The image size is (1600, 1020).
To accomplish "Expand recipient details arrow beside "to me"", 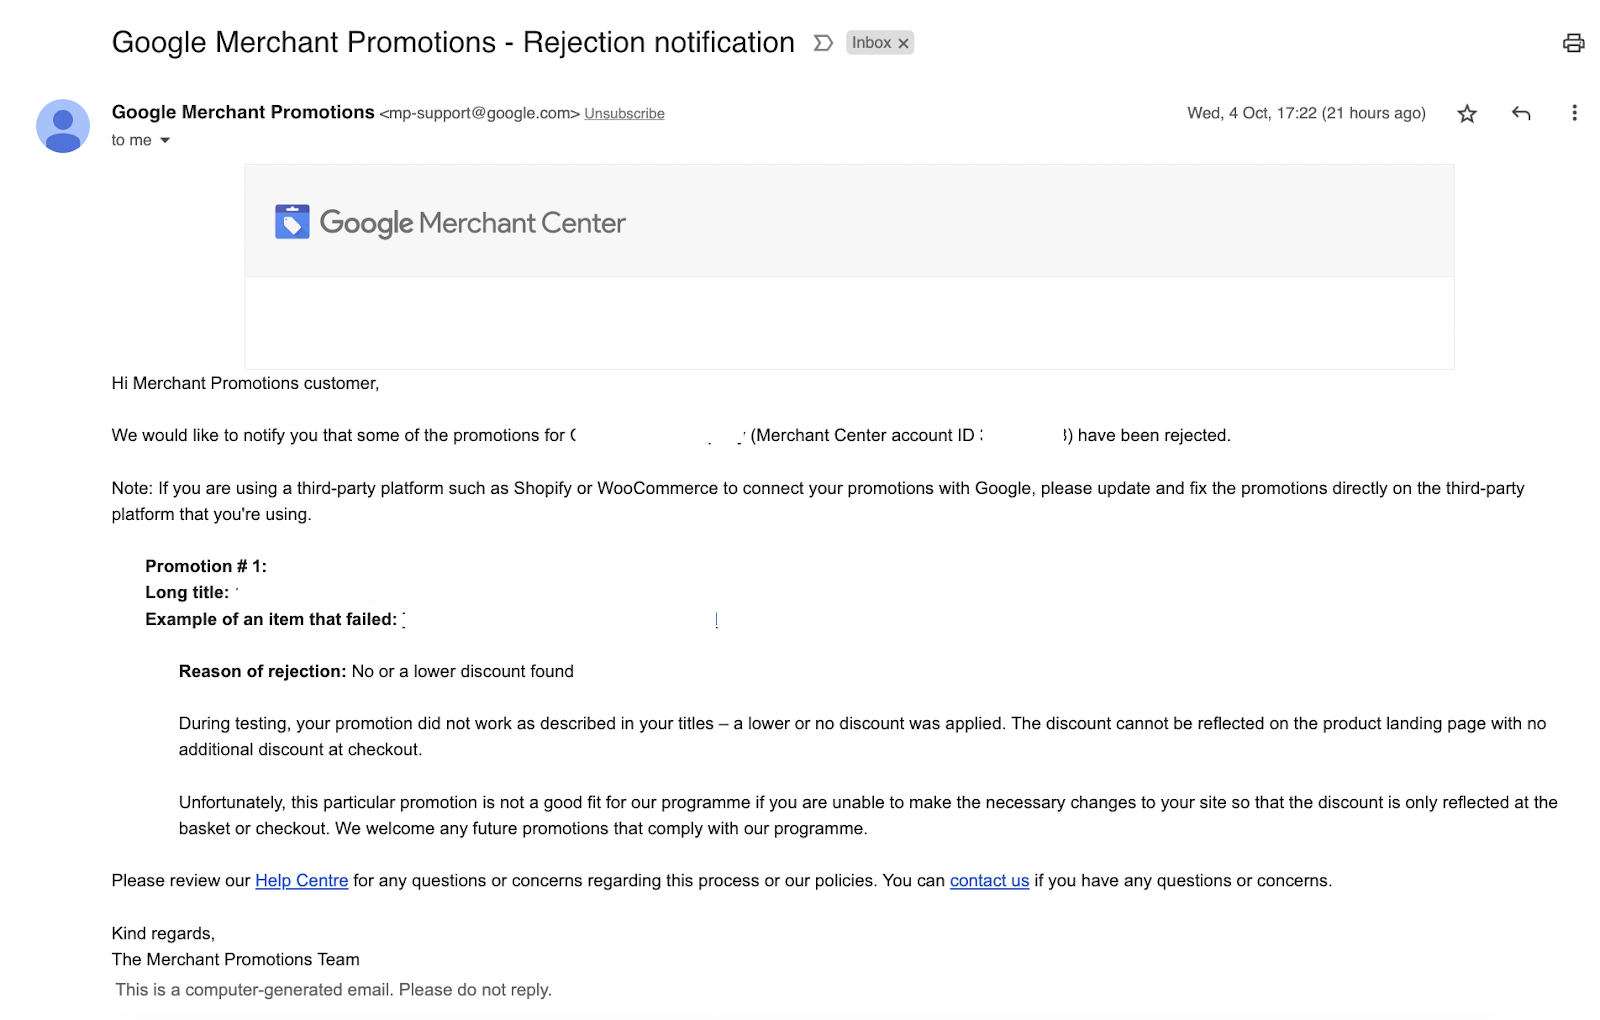I will 165,141.
